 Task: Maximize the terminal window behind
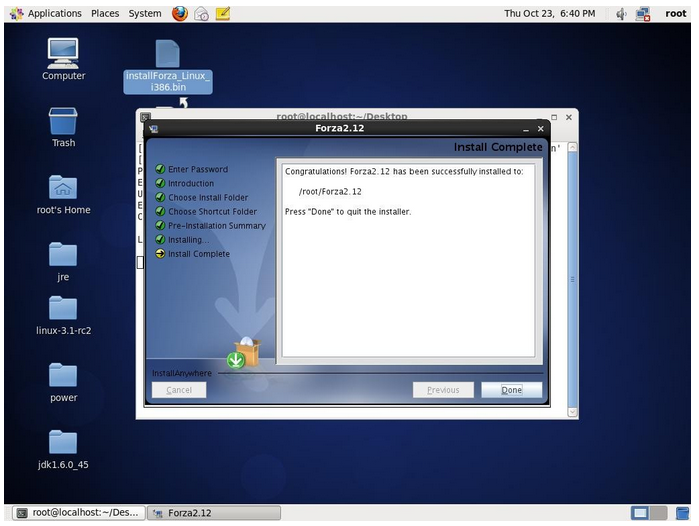[x=554, y=117]
